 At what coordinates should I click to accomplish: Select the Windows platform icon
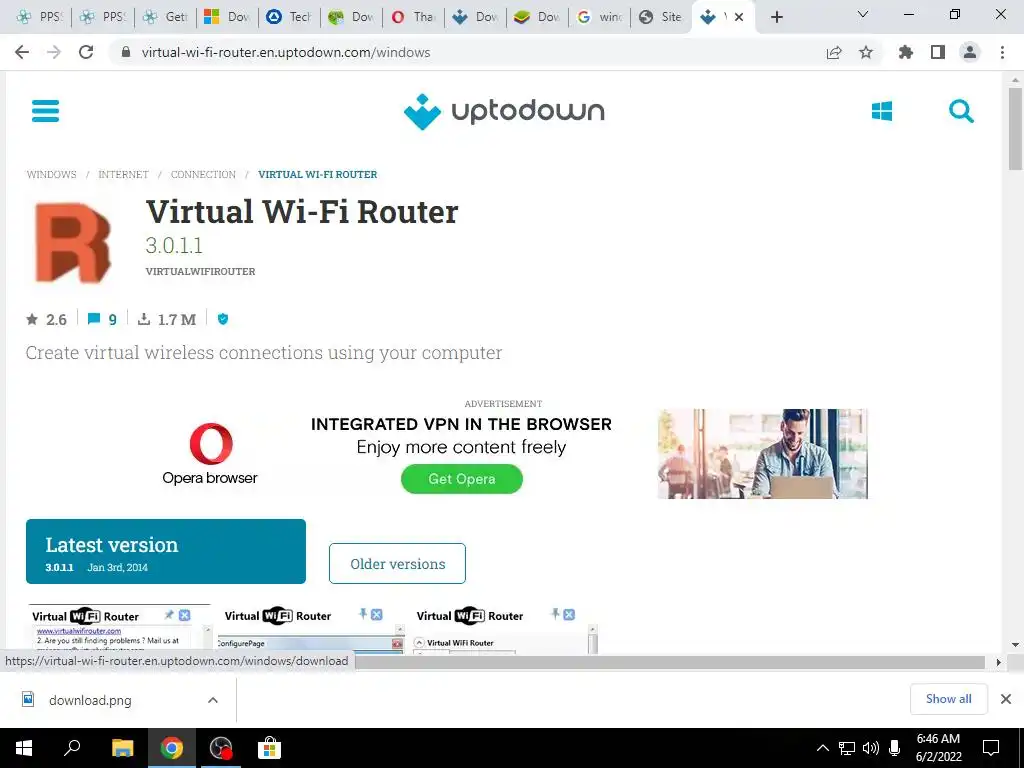(x=882, y=111)
